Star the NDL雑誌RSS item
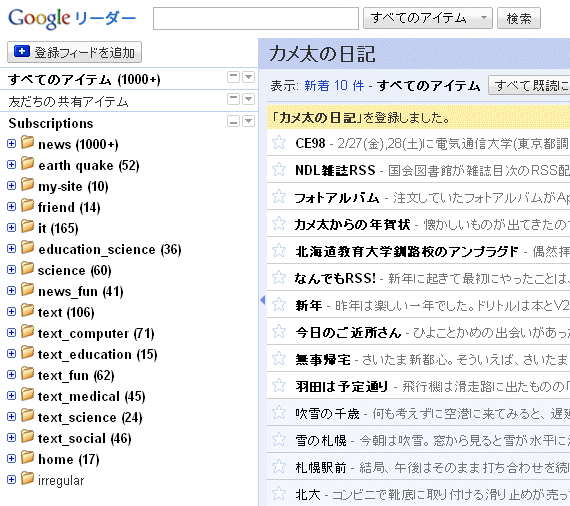 pyautogui.click(x=279, y=169)
